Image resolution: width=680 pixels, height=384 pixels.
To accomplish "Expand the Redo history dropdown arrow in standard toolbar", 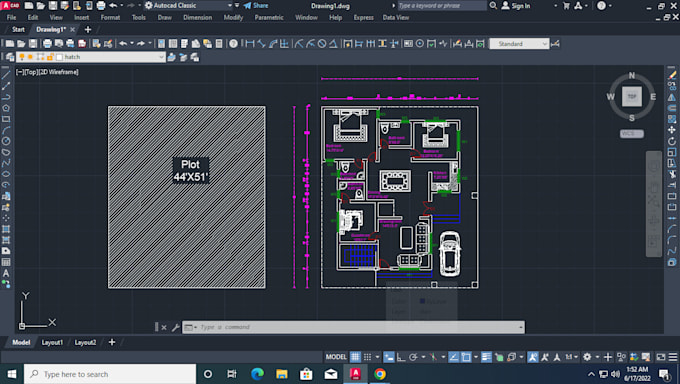I will click(x=150, y=43).
